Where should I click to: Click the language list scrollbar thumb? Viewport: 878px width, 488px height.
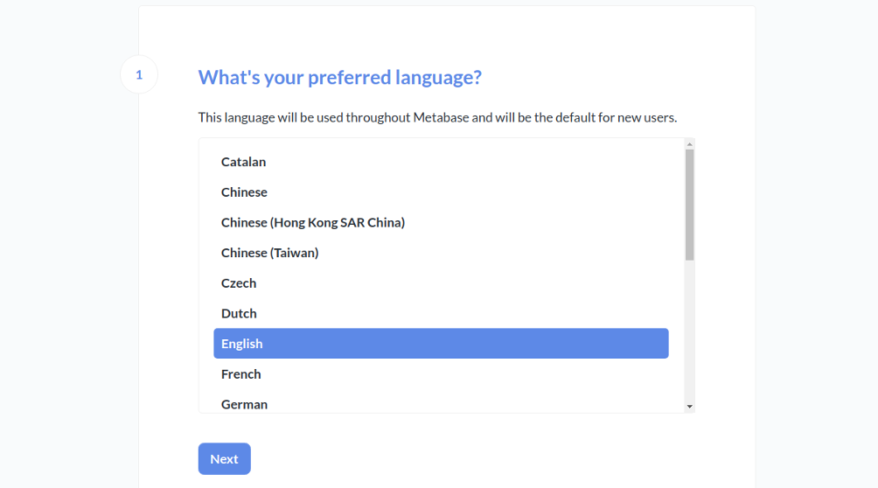[x=689, y=204]
